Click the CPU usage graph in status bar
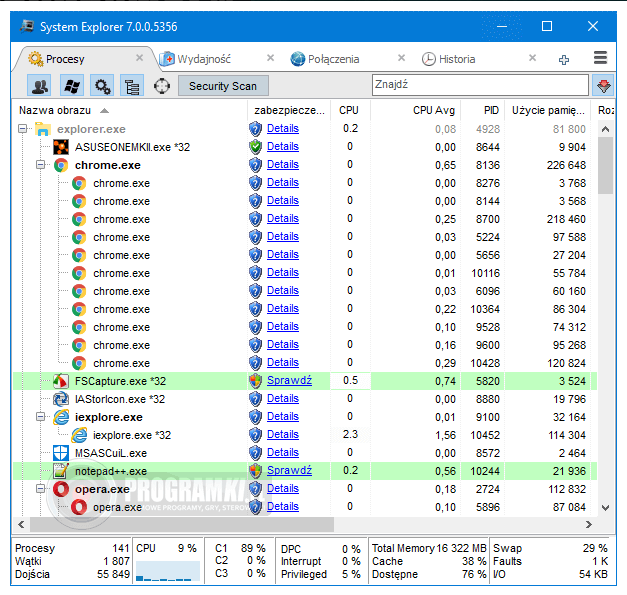The height and width of the screenshot is (595, 627). (x=168, y=571)
